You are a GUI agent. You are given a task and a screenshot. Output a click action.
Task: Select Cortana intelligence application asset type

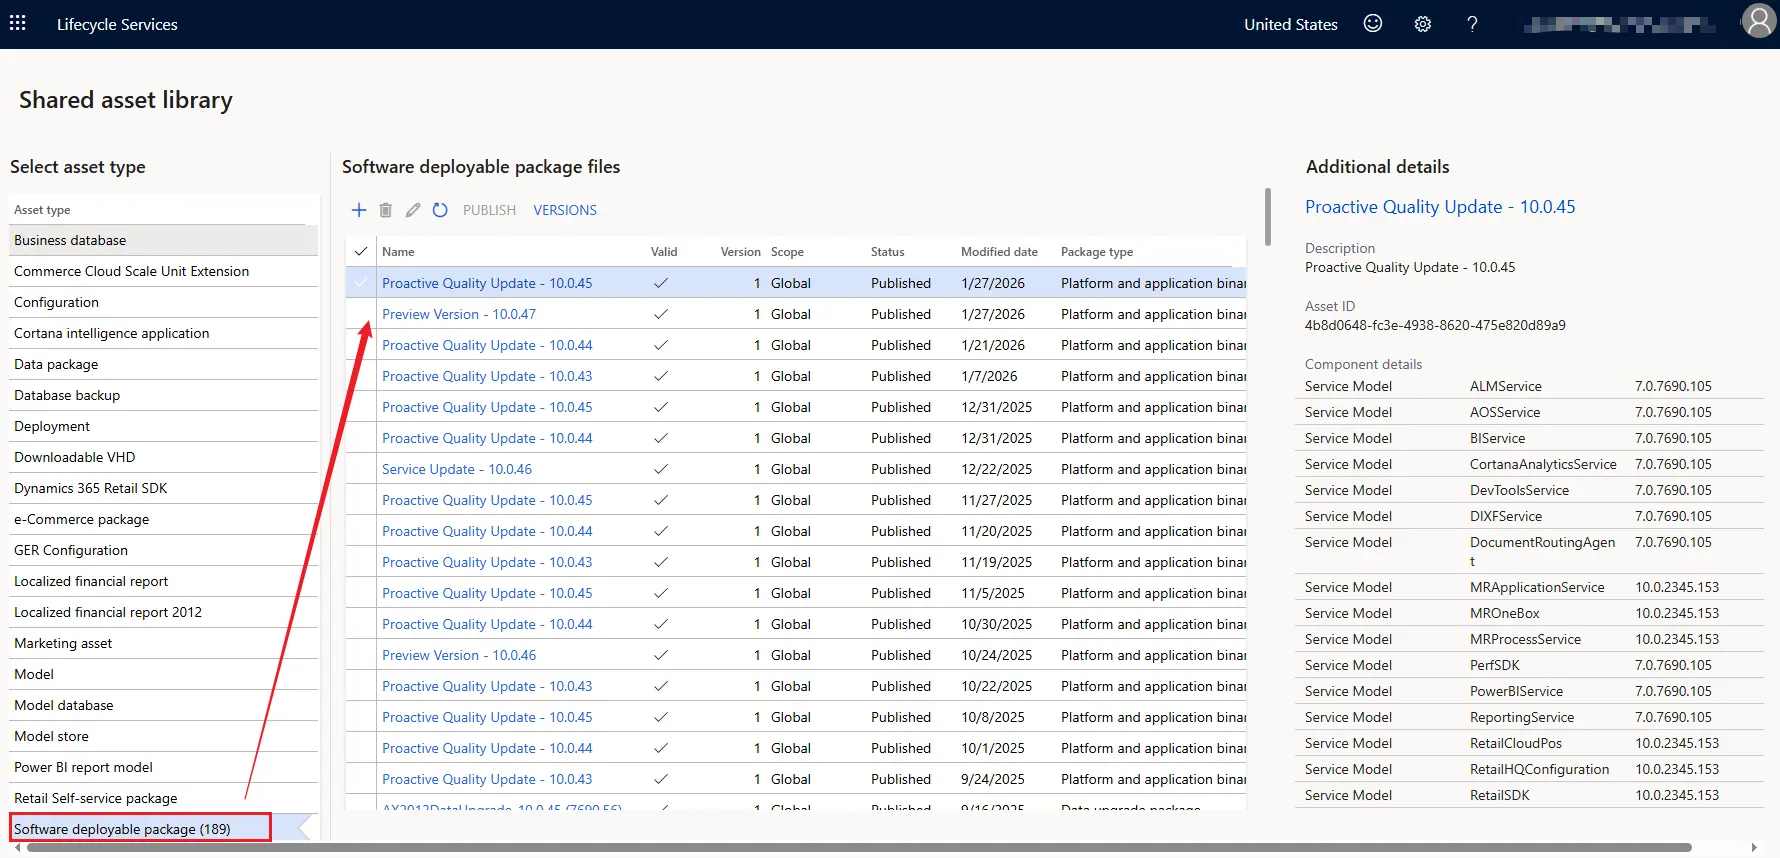164,333
